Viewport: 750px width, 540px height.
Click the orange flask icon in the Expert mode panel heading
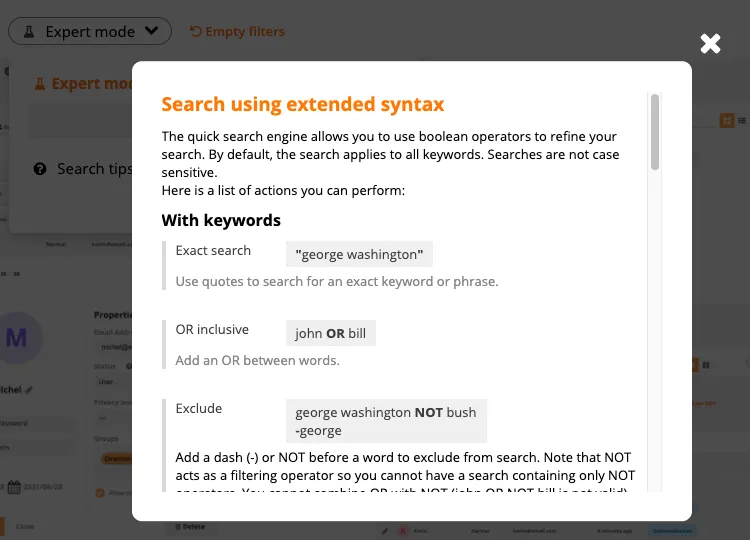(40, 84)
